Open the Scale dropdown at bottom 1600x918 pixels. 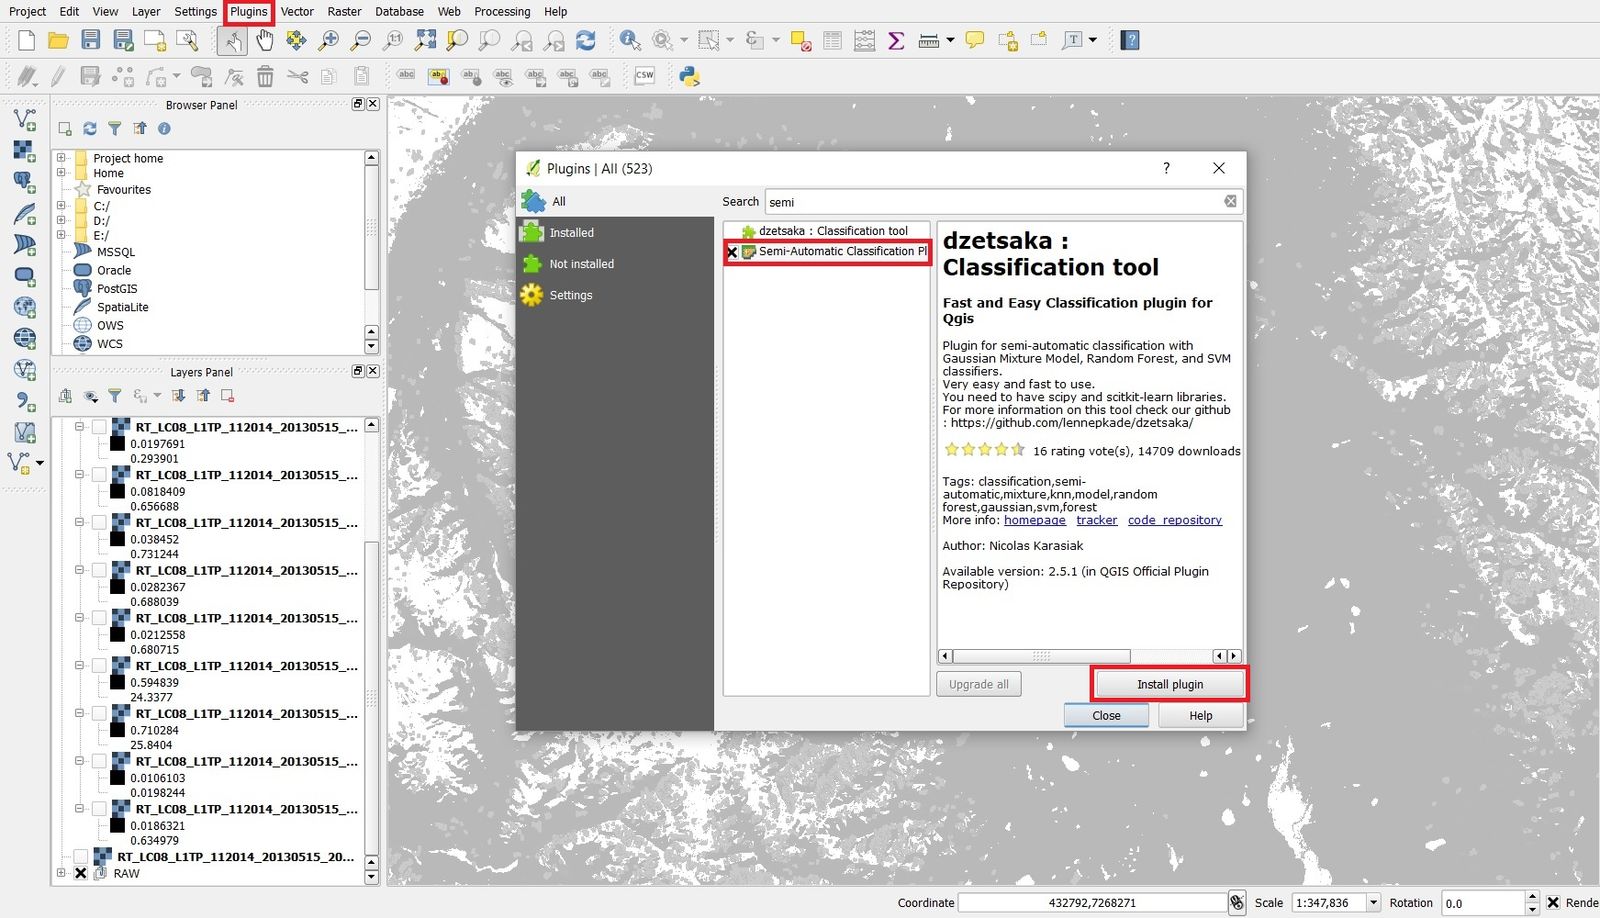[x=1371, y=902]
